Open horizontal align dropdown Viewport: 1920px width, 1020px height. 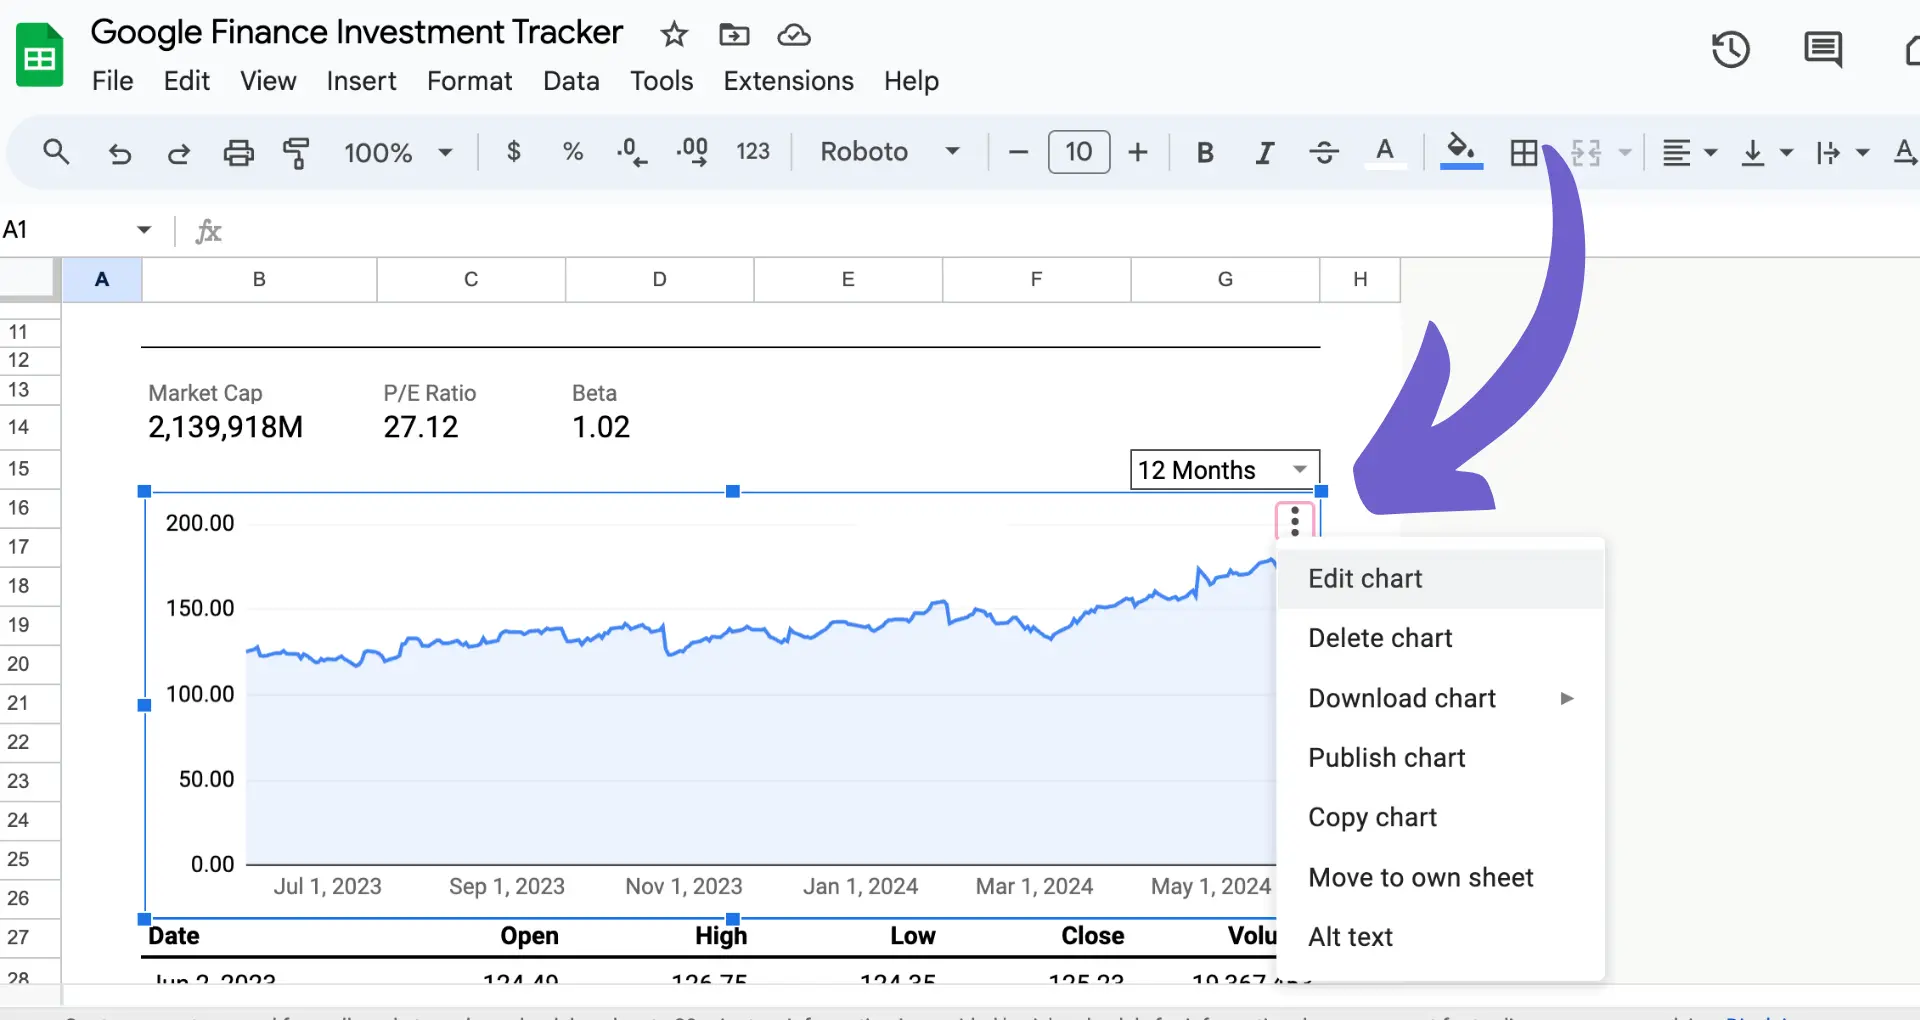[x=1688, y=153]
